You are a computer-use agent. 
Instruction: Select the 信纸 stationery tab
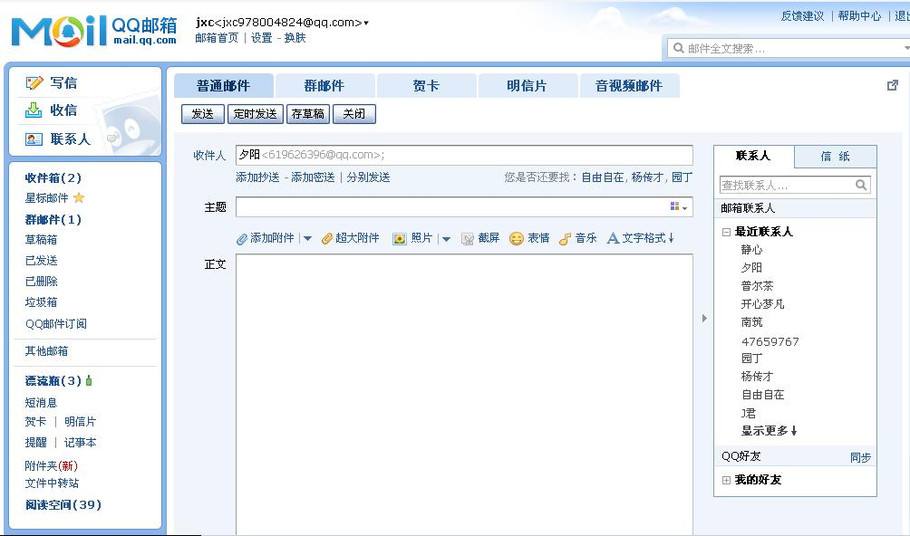click(835, 156)
